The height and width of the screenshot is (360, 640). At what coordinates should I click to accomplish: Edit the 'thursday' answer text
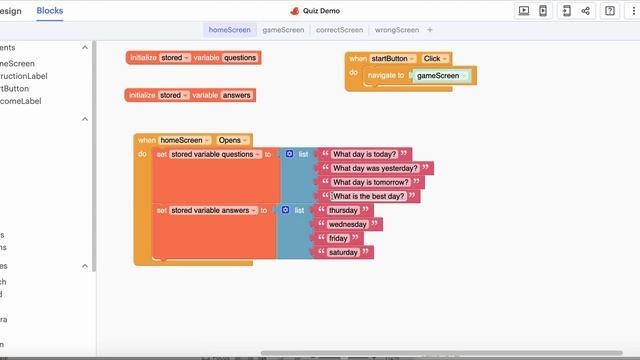[343, 210]
